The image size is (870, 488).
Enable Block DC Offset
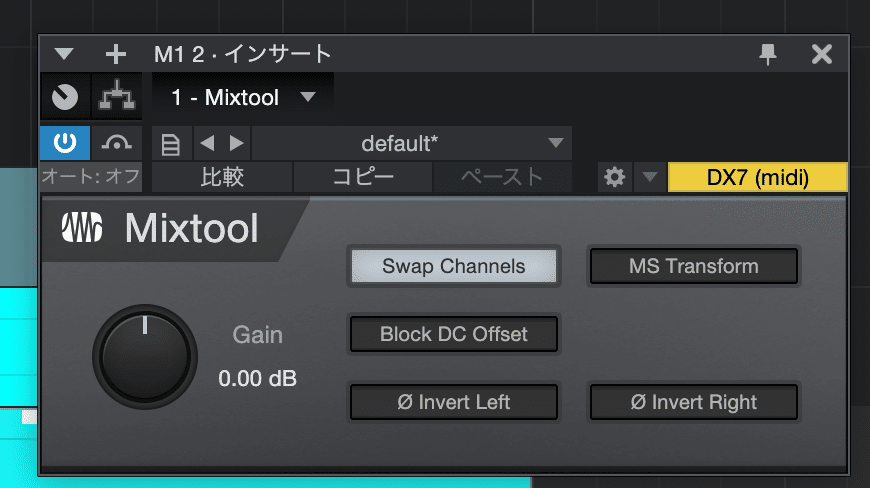454,334
